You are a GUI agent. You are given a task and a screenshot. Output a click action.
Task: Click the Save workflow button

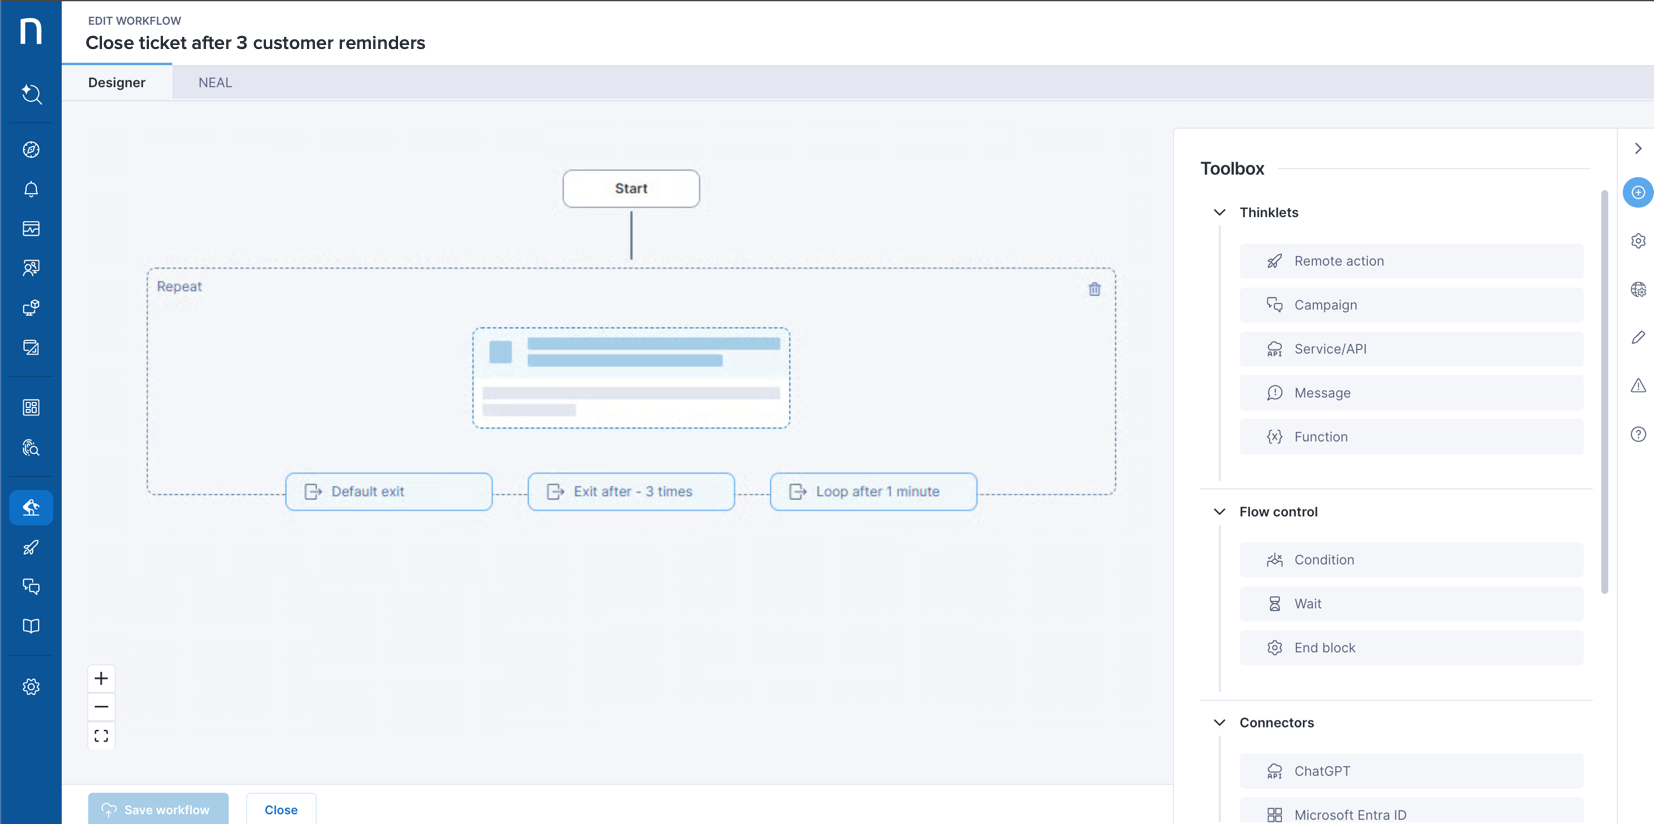pos(158,809)
